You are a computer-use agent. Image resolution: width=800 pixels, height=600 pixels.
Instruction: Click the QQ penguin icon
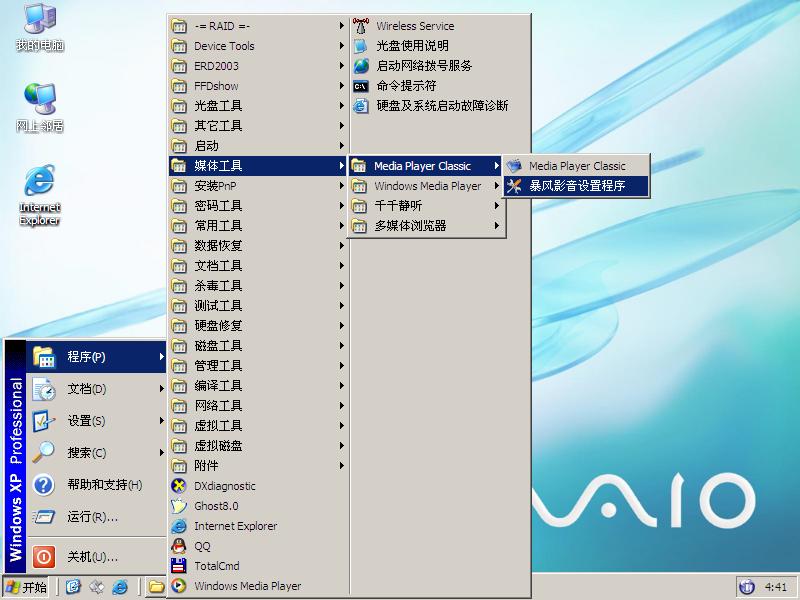(179, 546)
